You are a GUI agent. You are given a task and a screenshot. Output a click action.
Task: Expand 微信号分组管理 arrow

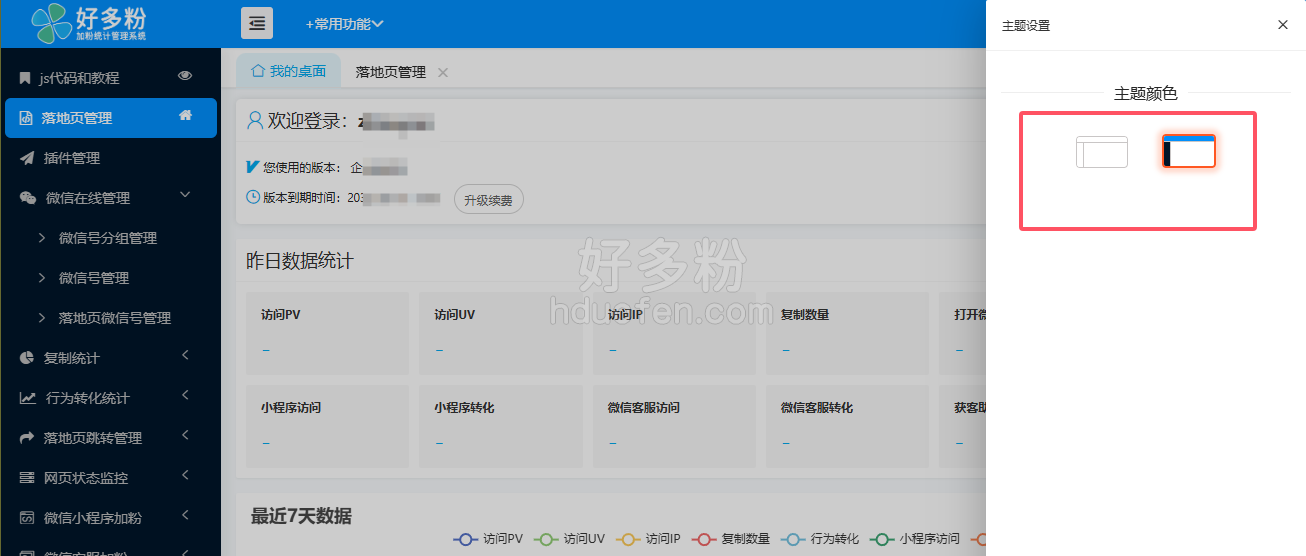pyautogui.click(x=42, y=238)
